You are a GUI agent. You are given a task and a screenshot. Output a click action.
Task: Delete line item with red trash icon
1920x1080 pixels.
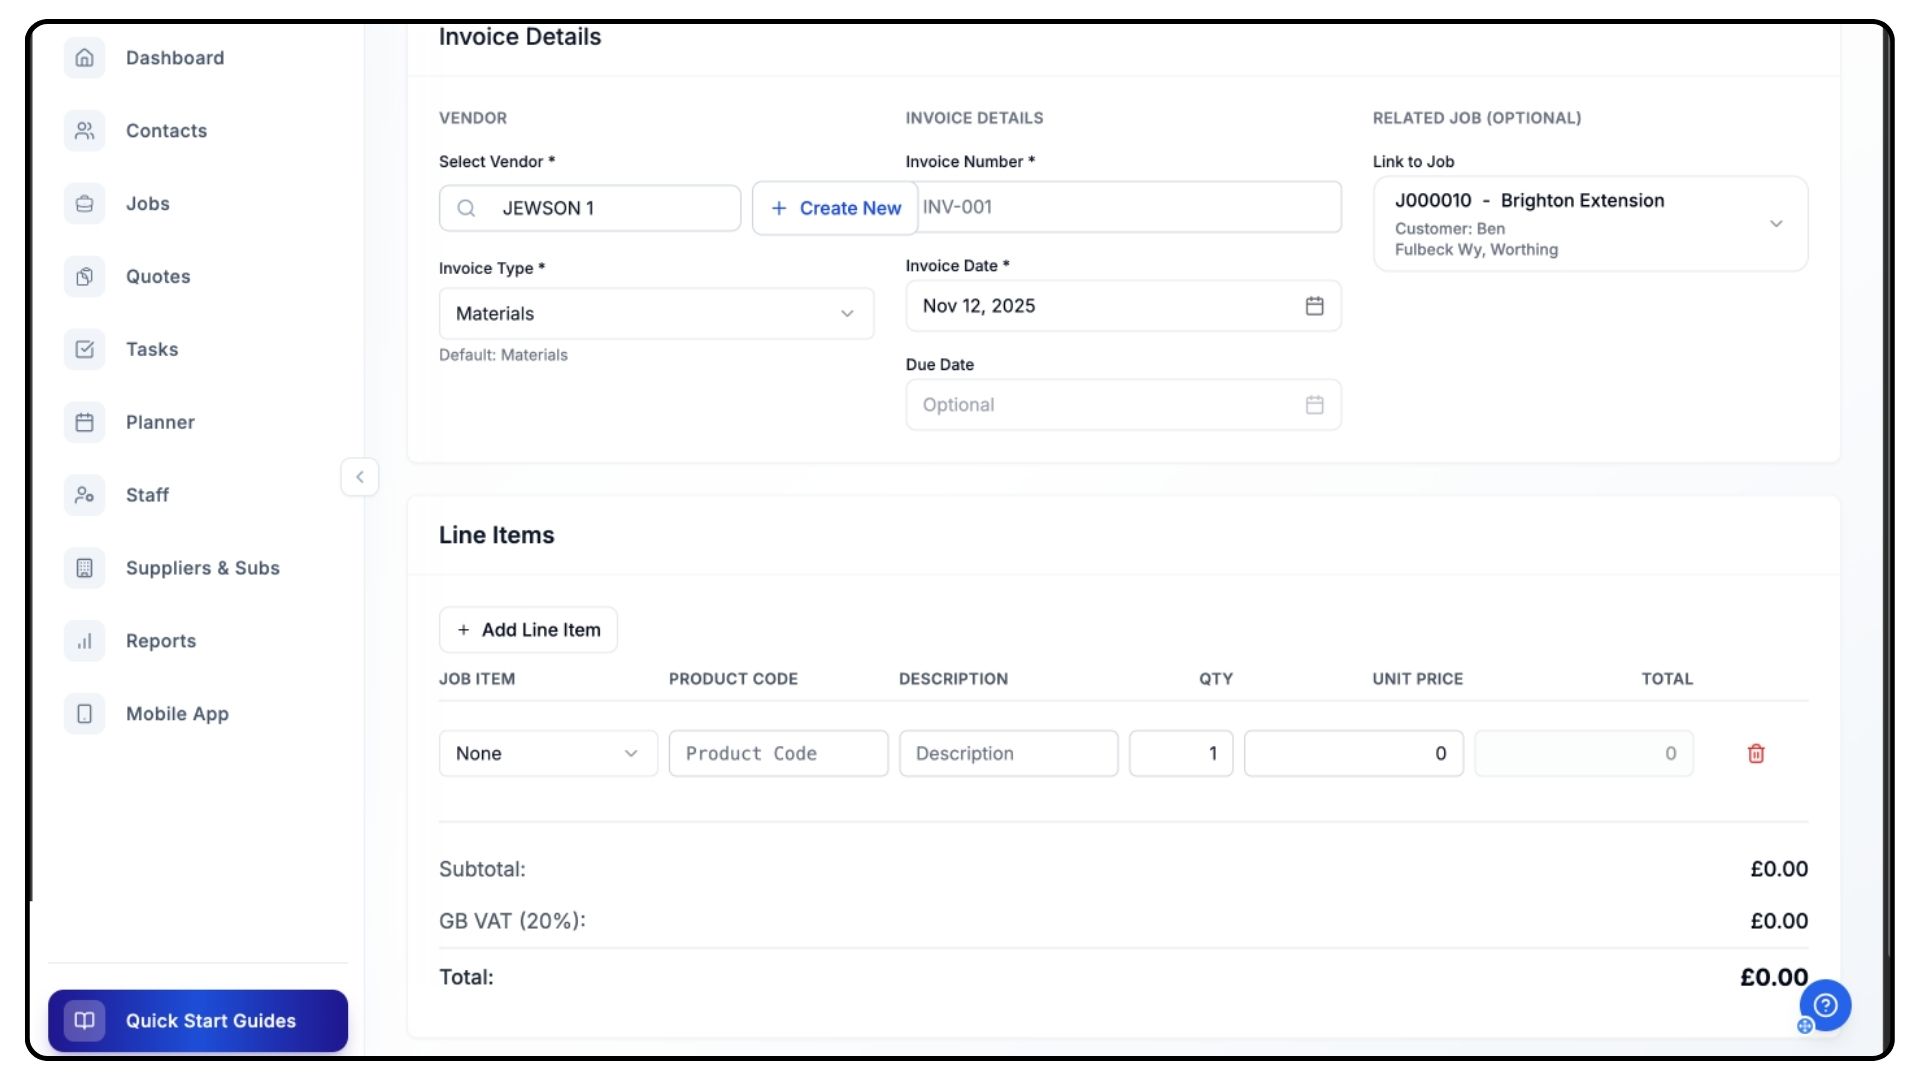click(1756, 754)
